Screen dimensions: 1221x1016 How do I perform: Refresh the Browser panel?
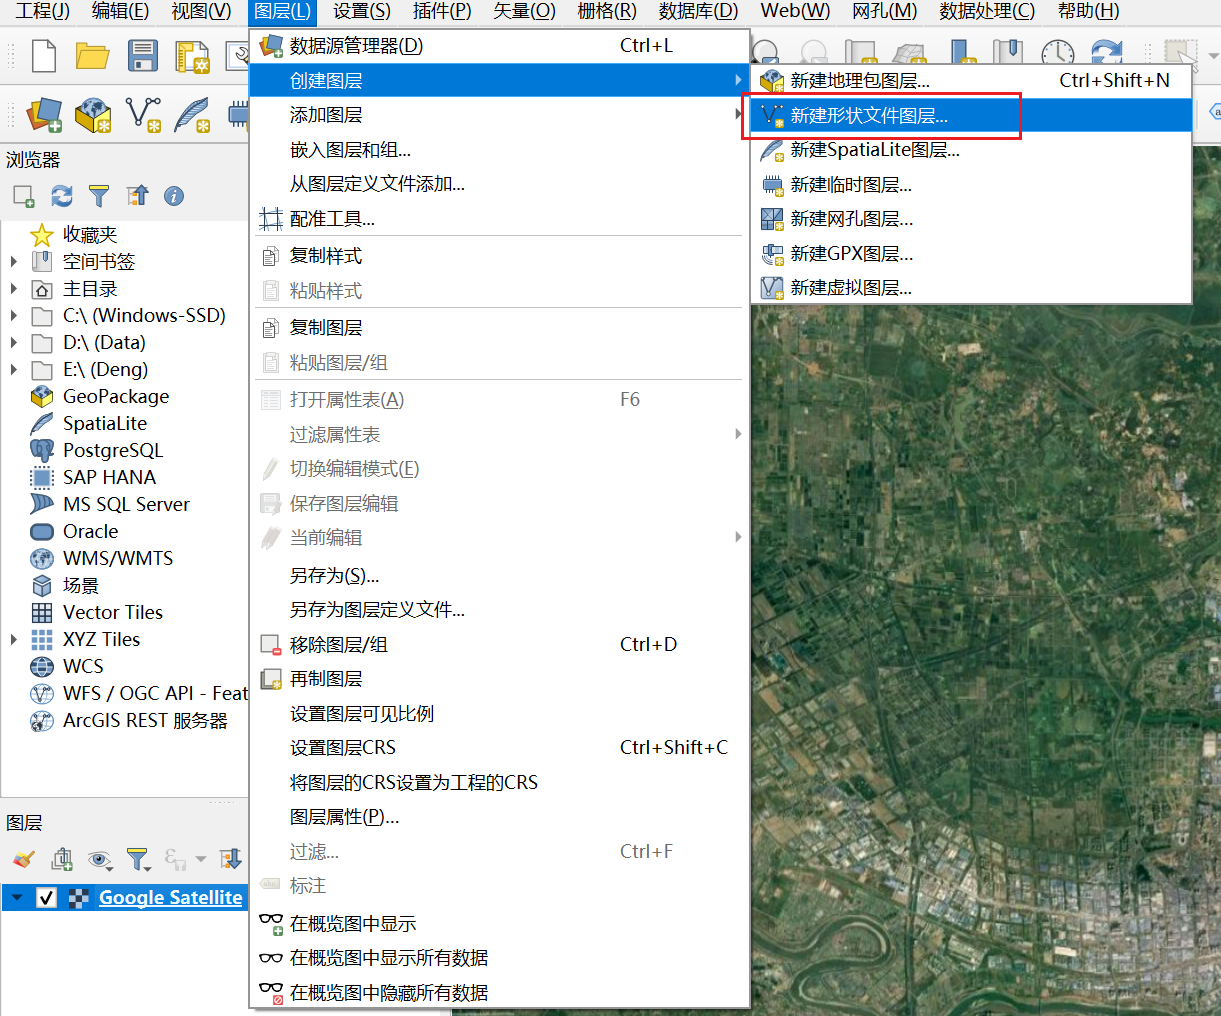(62, 196)
